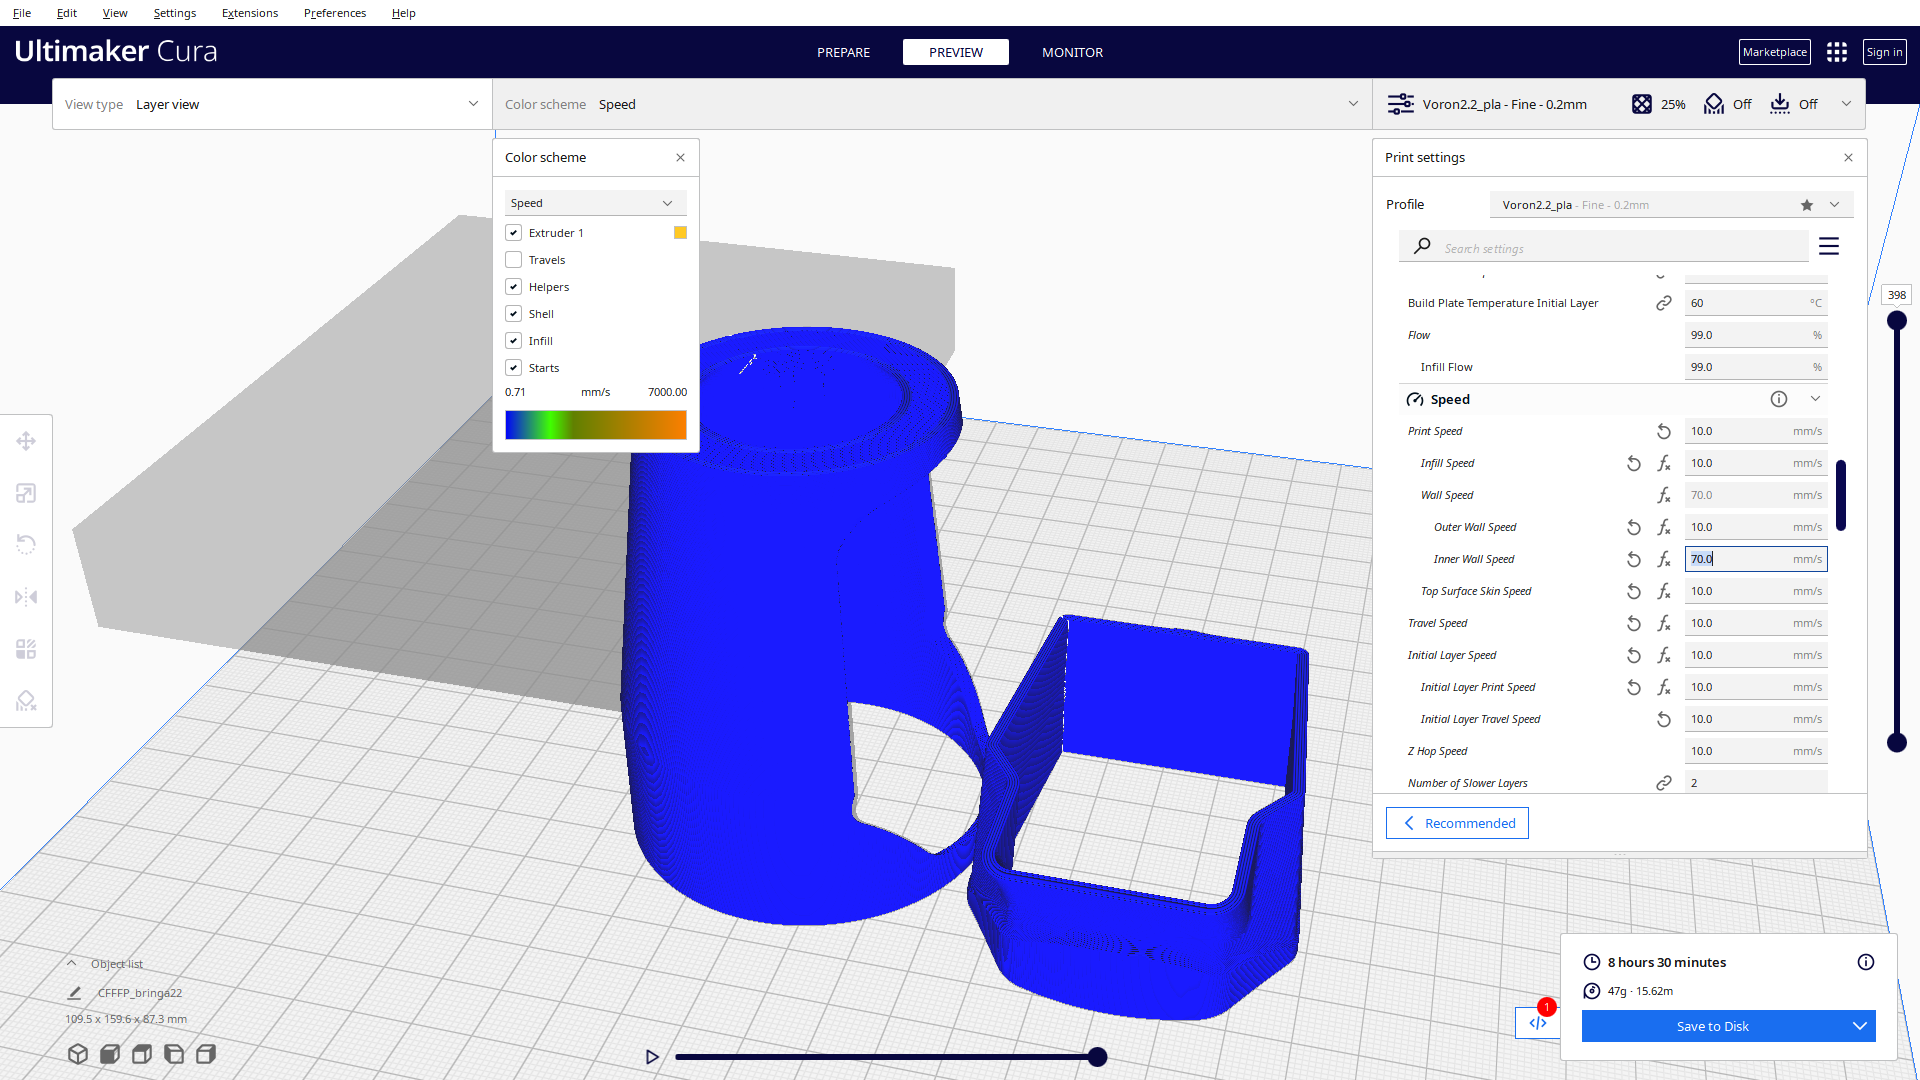Open the Extensions menu
The height and width of the screenshot is (1080, 1920).
[x=250, y=13]
